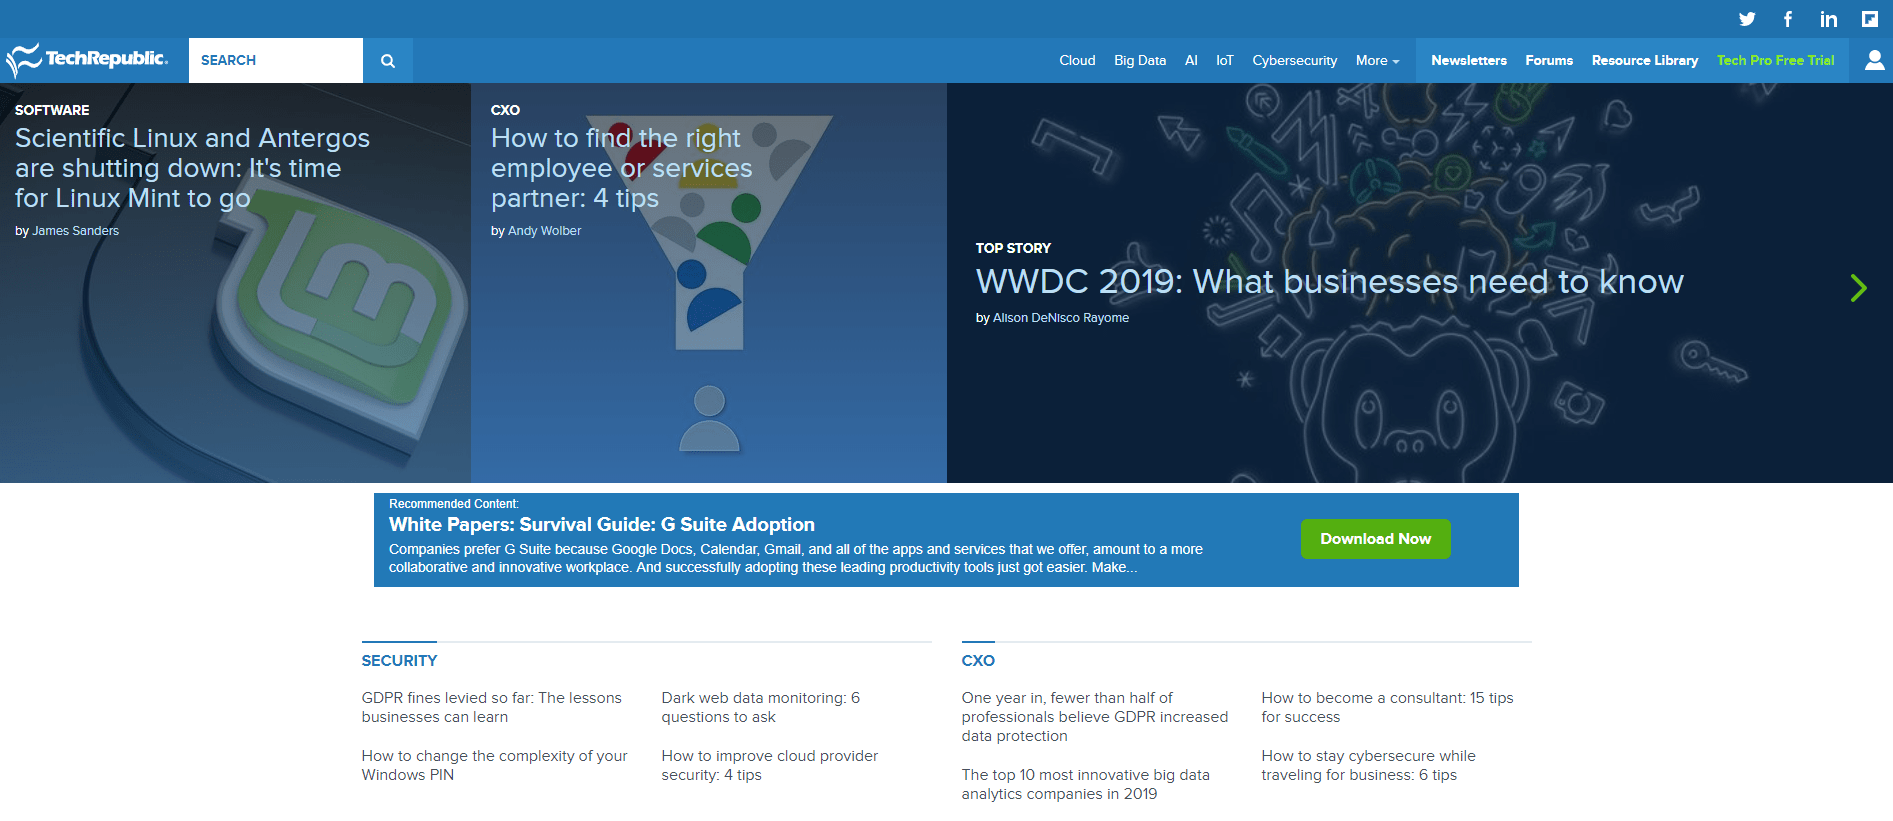Screen dimensions: 1893x821
Task: Read GDPR increased data protection article
Action: coord(1095,717)
